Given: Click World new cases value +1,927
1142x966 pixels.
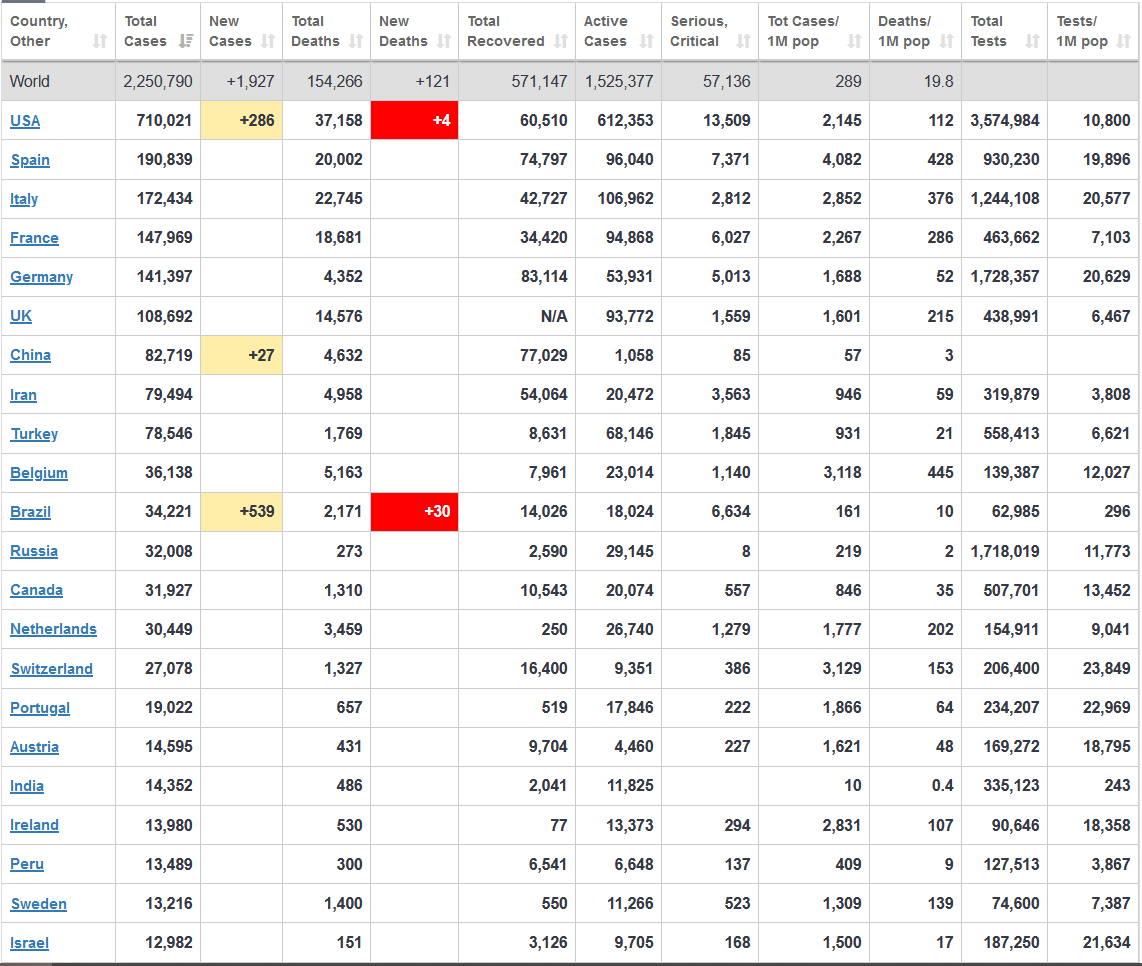Looking at the screenshot, I should tap(251, 82).
